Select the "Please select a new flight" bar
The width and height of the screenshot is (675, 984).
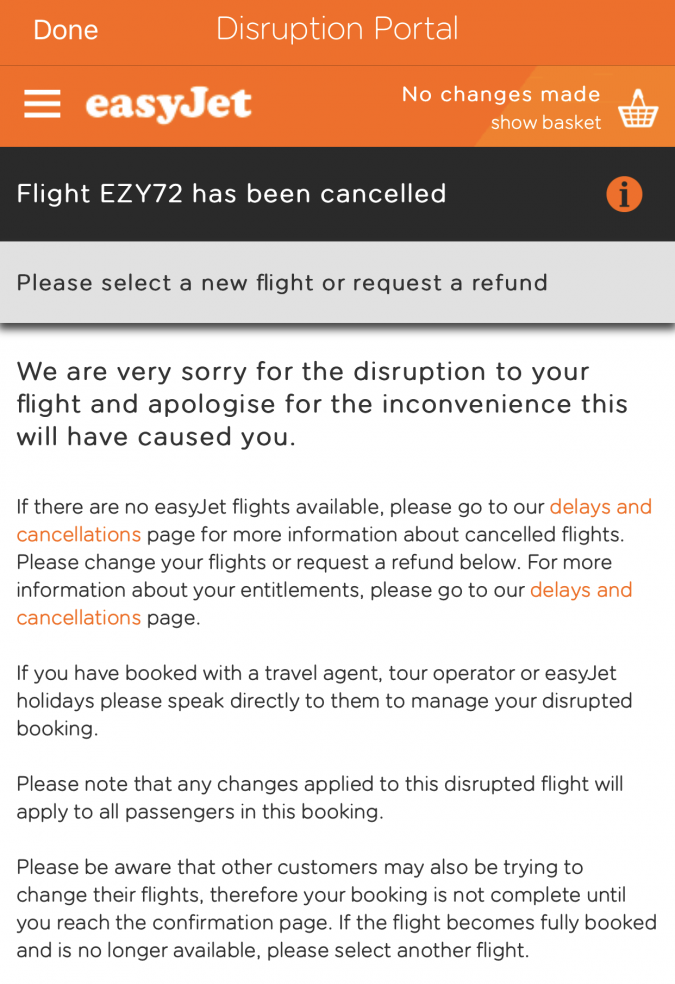pyautogui.click(x=282, y=283)
